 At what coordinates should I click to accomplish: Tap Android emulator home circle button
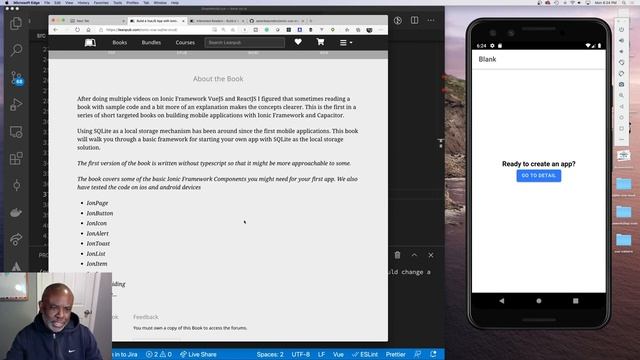tap(539, 301)
